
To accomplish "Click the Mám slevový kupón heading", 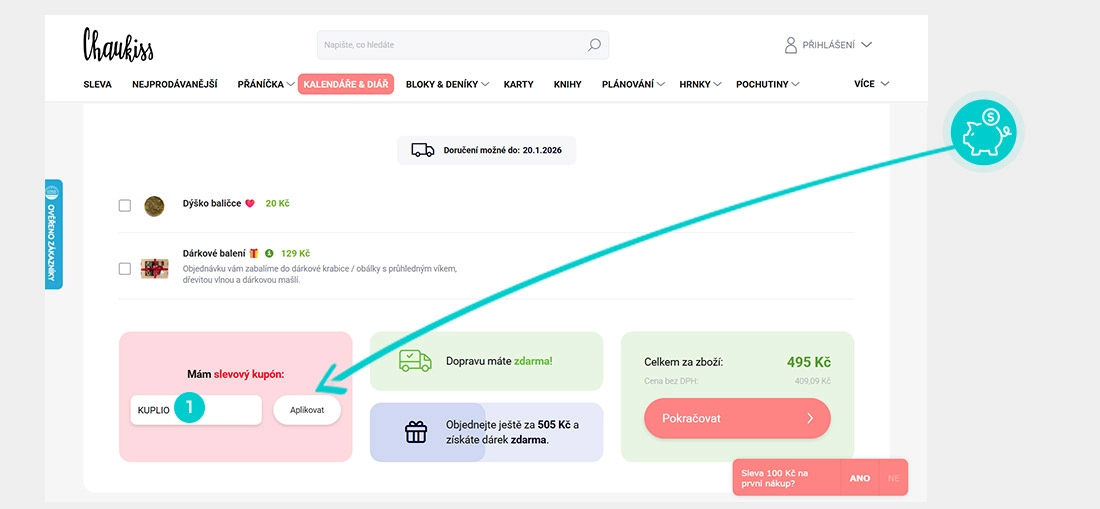I will 236,374.
